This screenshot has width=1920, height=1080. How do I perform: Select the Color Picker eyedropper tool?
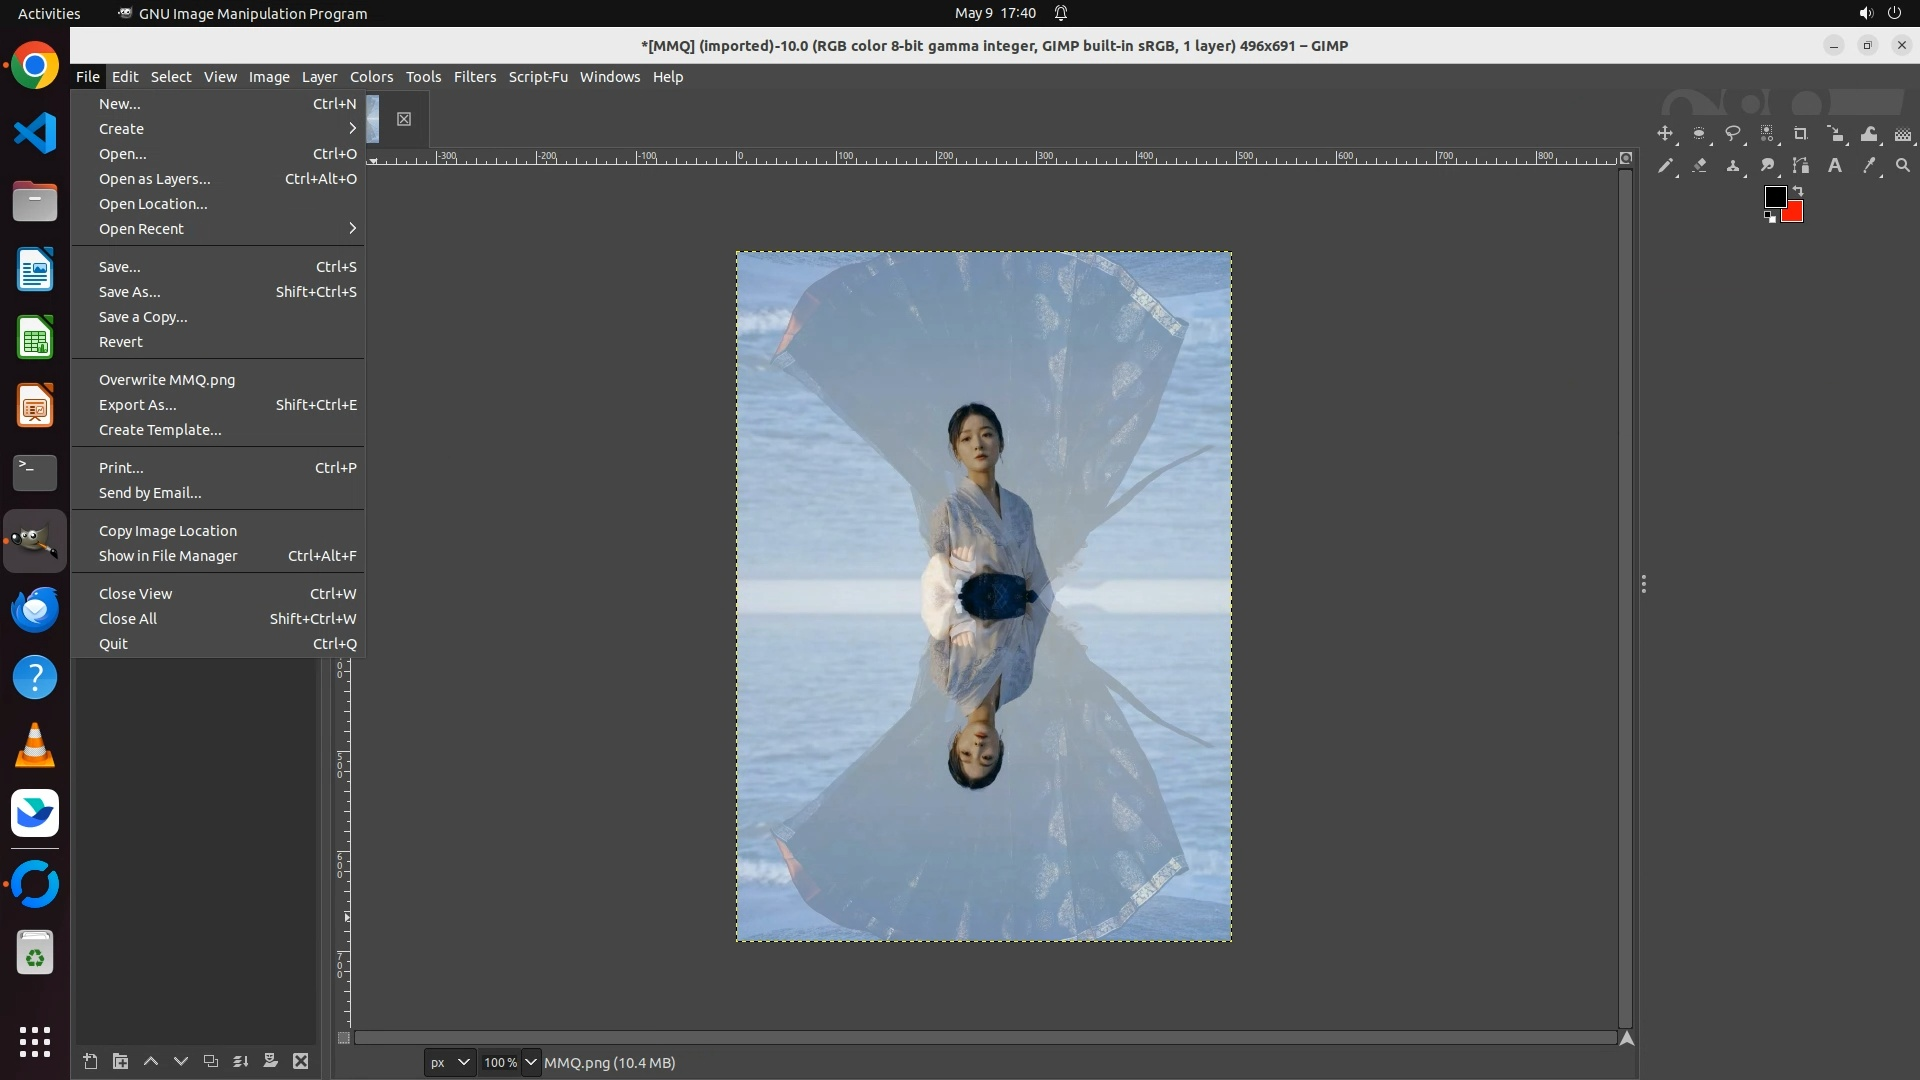pyautogui.click(x=1869, y=166)
